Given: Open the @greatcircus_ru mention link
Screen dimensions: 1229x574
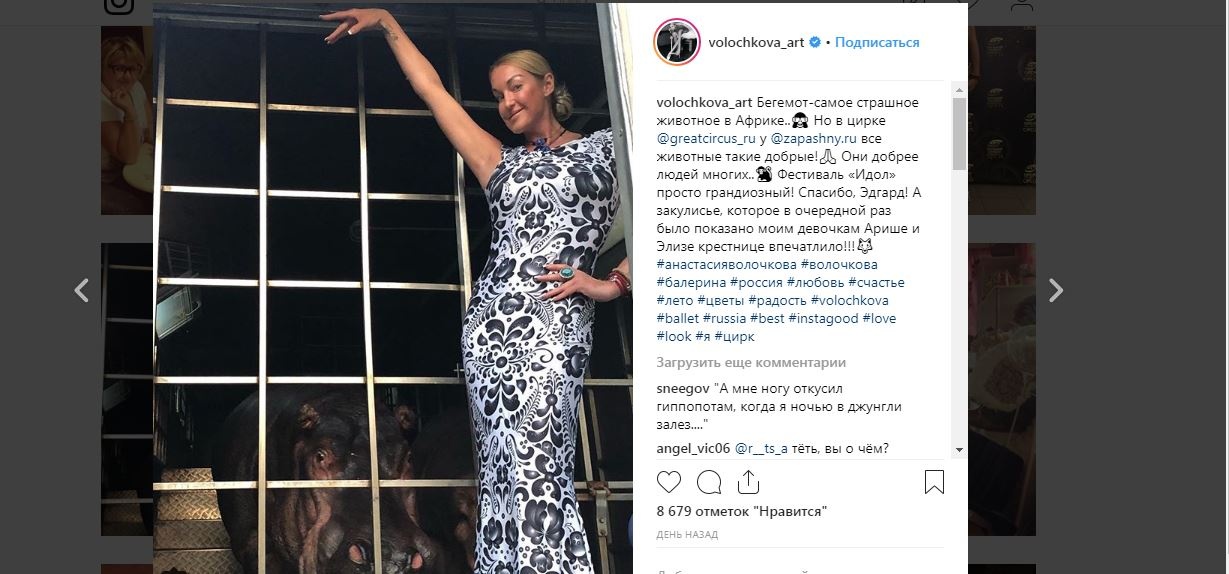Looking at the screenshot, I should click(x=706, y=138).
